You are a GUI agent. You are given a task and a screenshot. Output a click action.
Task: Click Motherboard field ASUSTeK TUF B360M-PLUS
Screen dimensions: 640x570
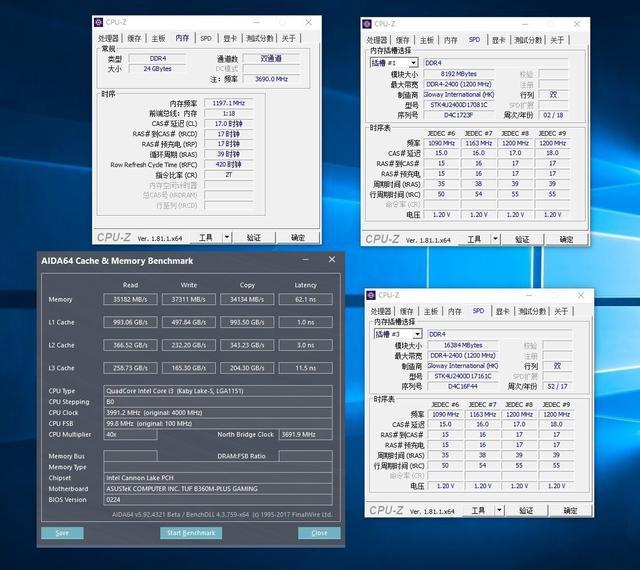point(218,489)
